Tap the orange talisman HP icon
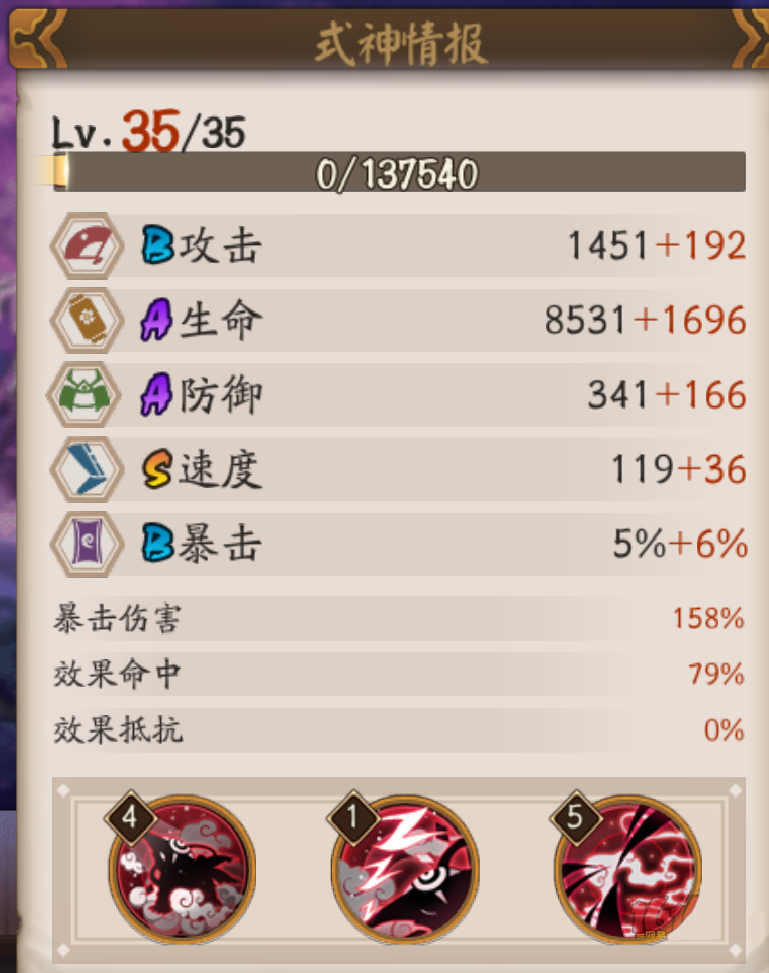Image resolution: width=769 pixels, height=973 pixels. click(87, 320)
